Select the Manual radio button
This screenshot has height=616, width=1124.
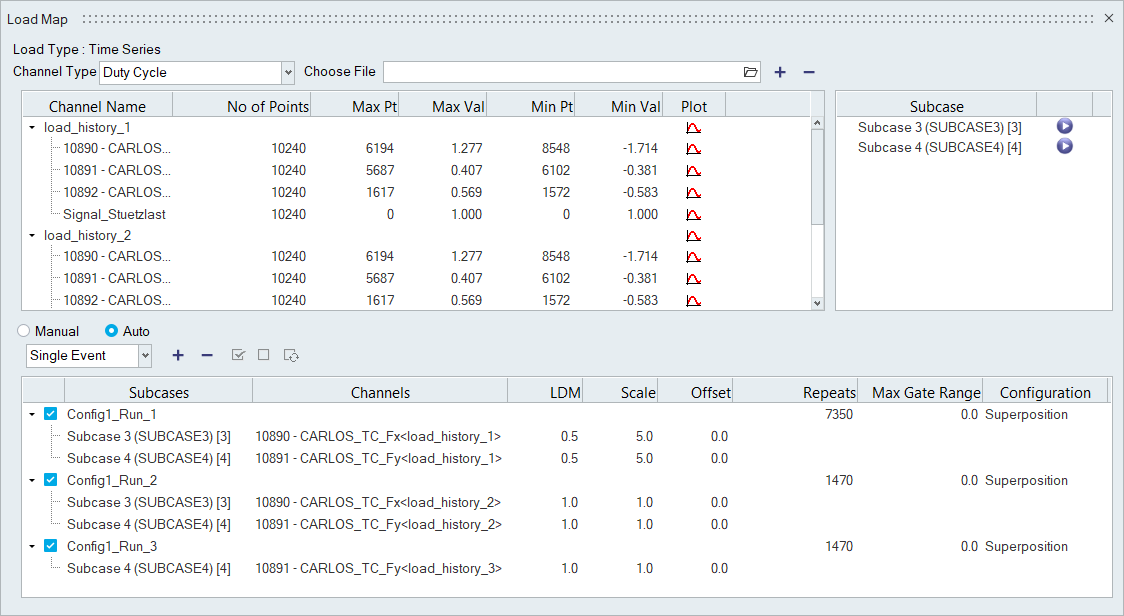(x=24, y=331)
